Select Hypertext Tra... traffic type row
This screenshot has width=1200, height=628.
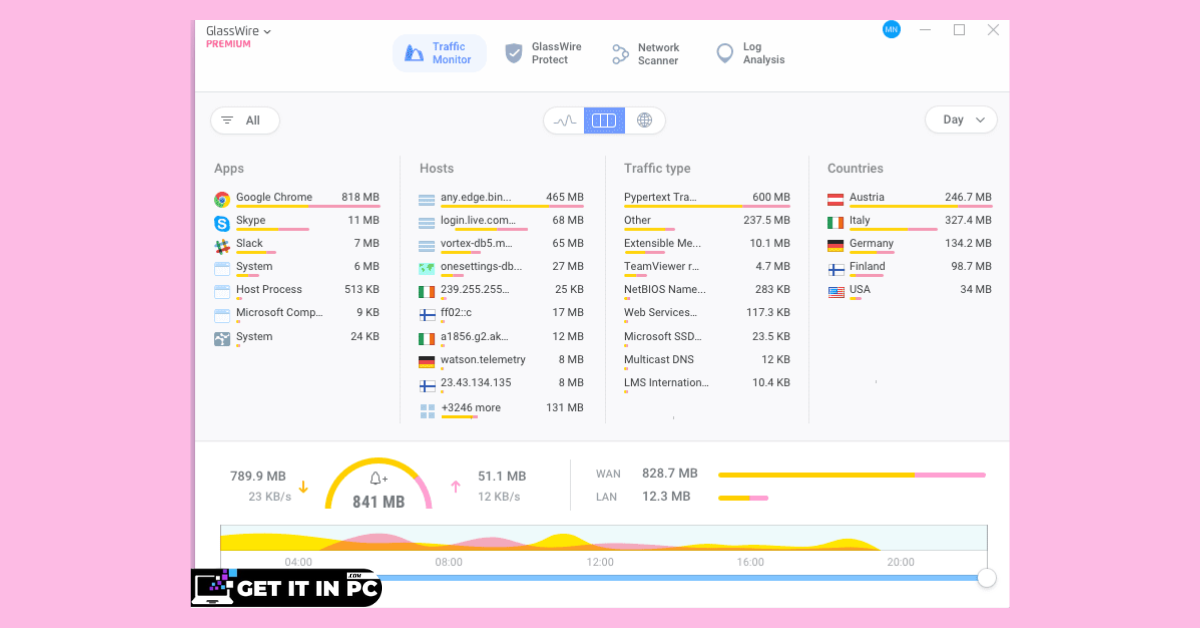pos(707,198)
